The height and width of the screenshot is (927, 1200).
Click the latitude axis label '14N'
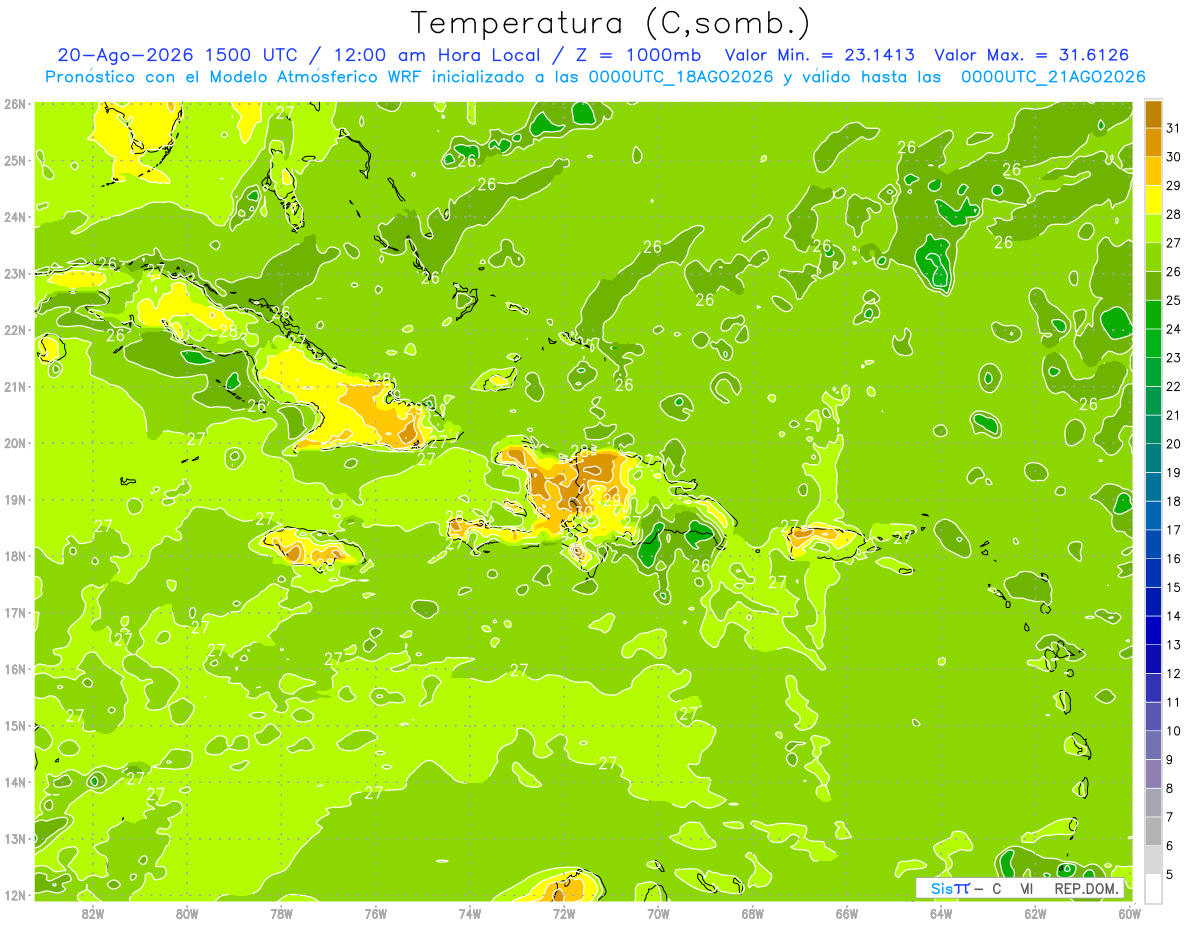[16, 782]
